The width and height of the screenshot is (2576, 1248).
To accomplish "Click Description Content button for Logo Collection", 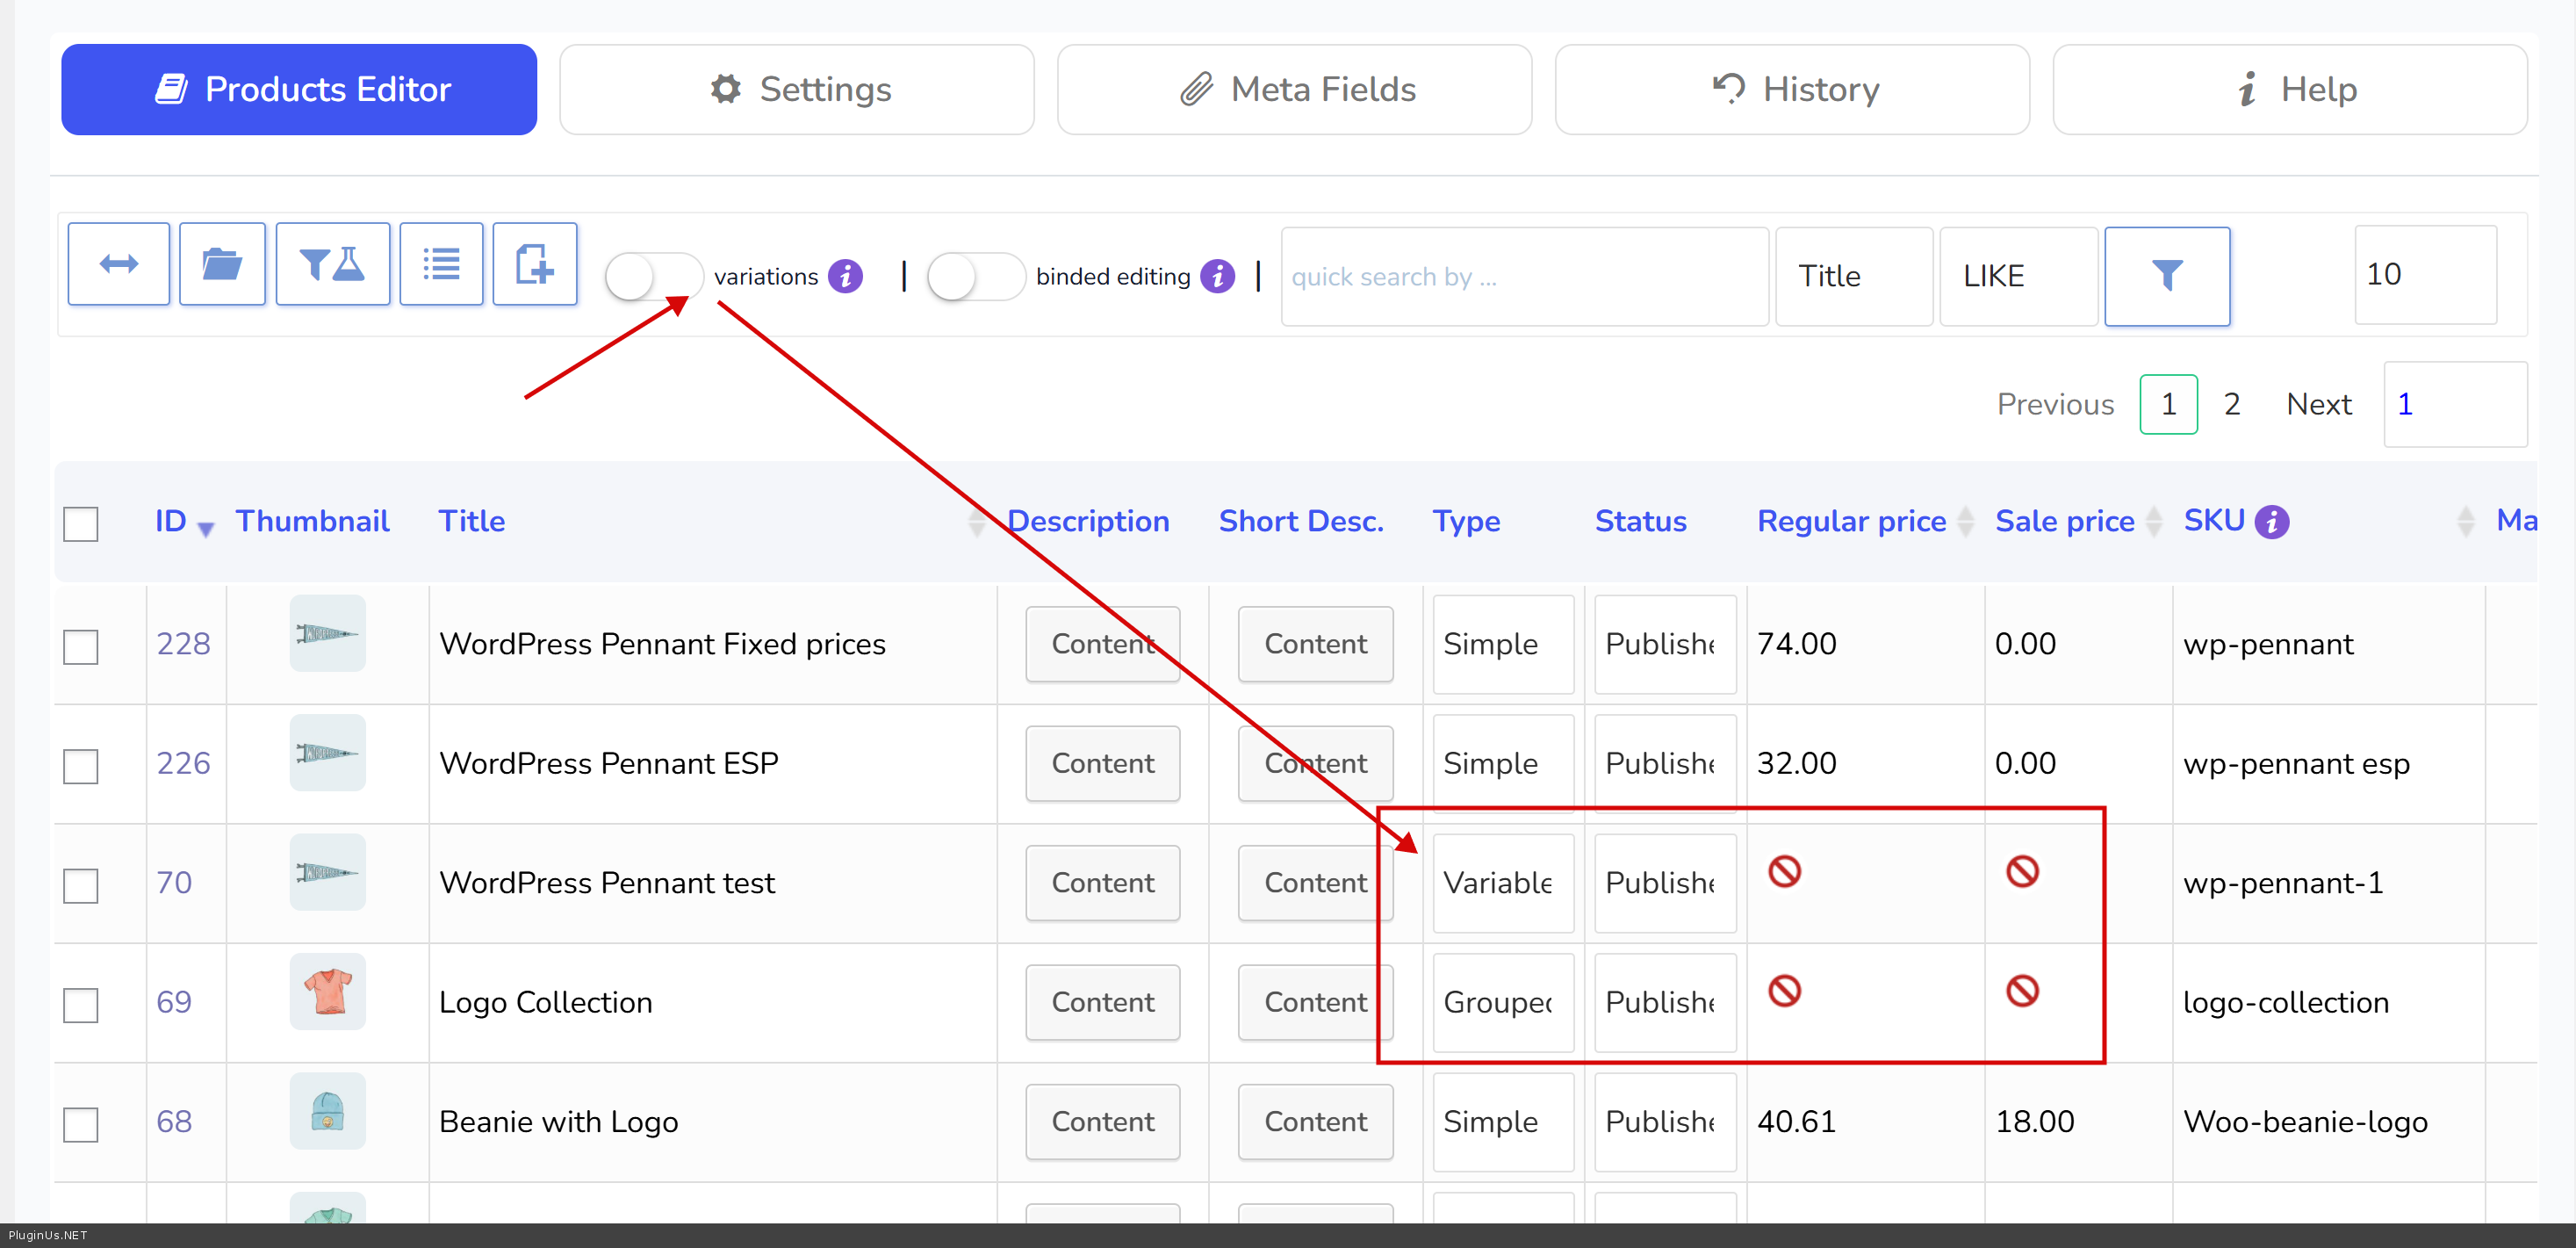I will point(1102,1002).
